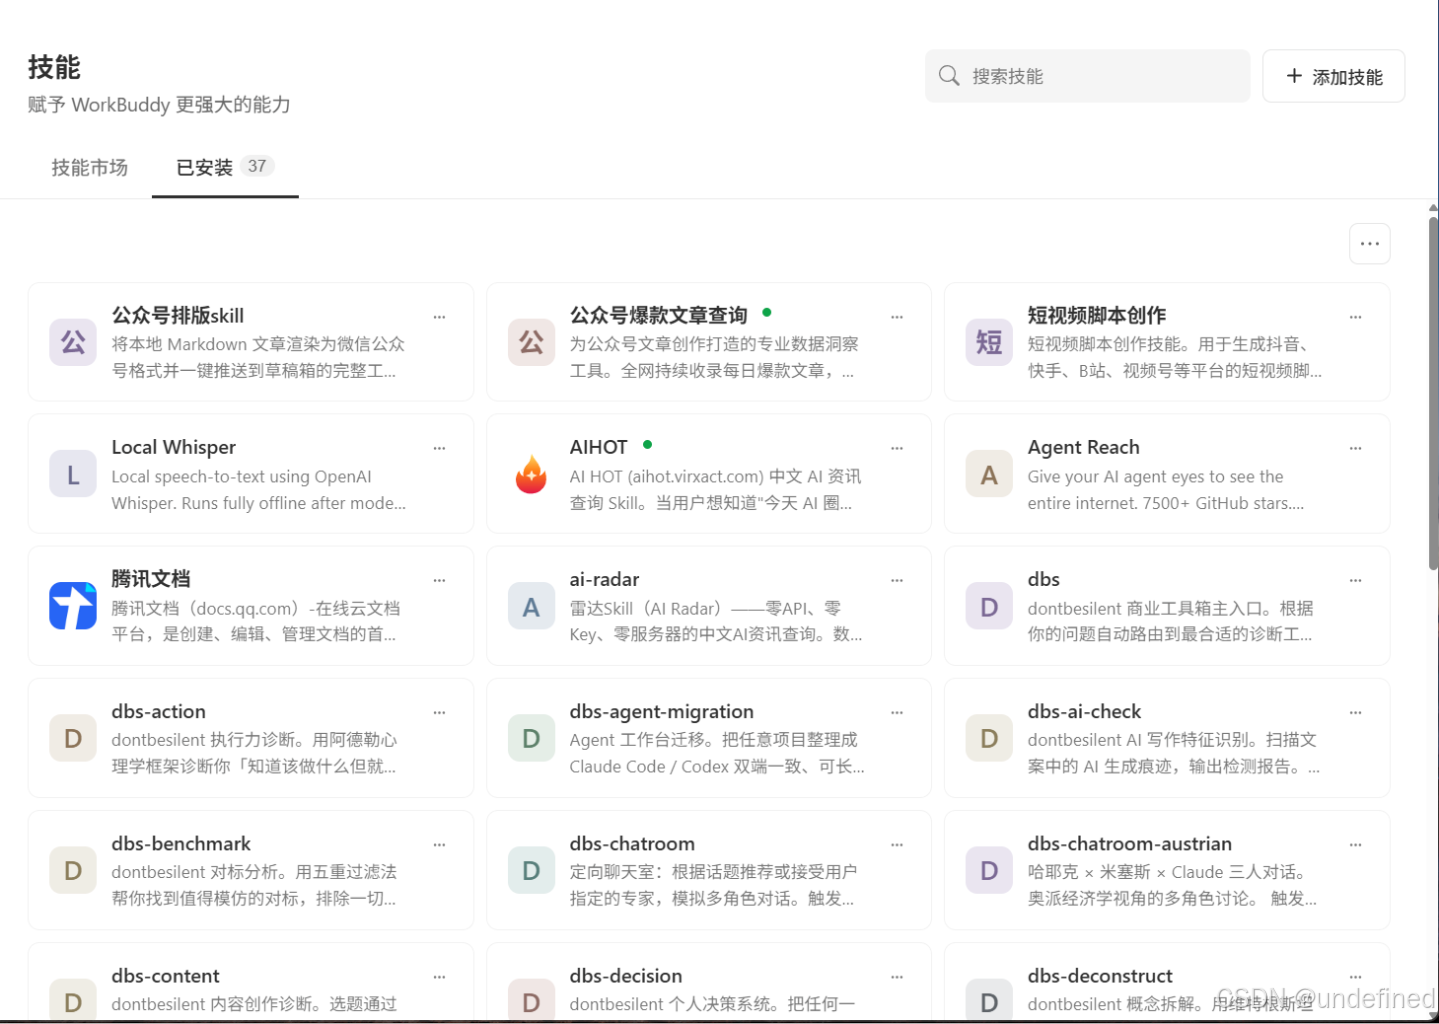This screenshot has width=1439, height=1024.
Task: Open more options for dbs-chatroom-austrian
Action: [x=1355, y=845]
